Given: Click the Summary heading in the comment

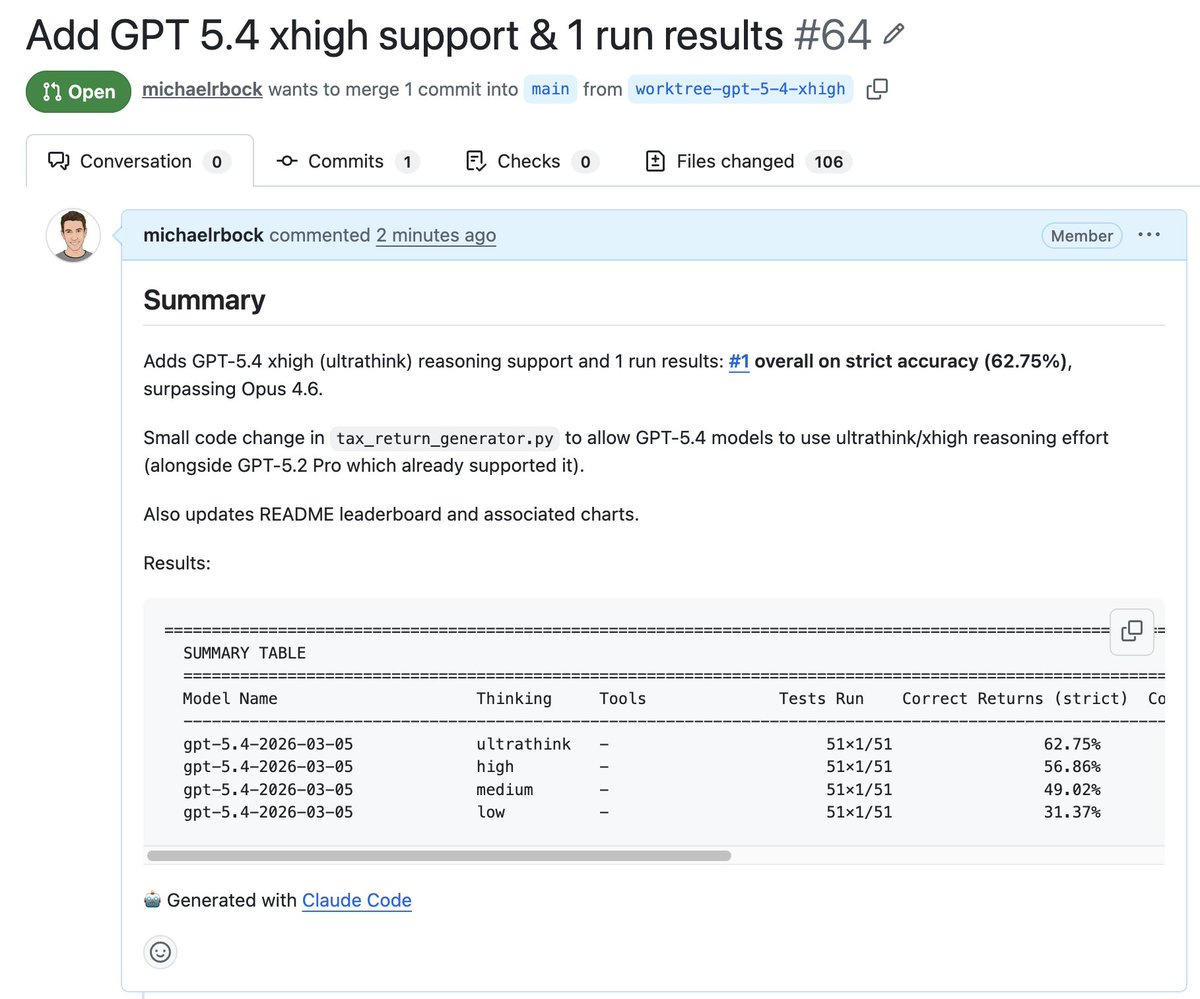Looking at the screenshot, I should tap(204, 300).
